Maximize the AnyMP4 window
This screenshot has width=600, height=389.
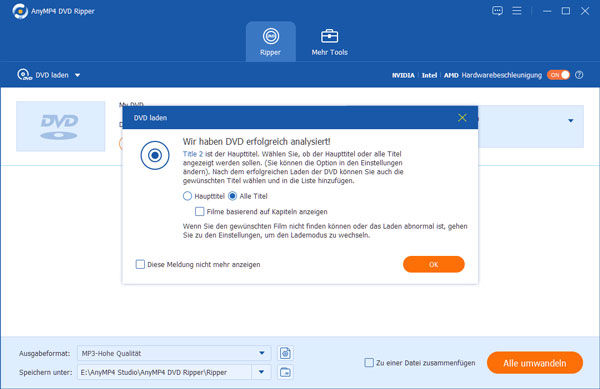click(566, 11)
